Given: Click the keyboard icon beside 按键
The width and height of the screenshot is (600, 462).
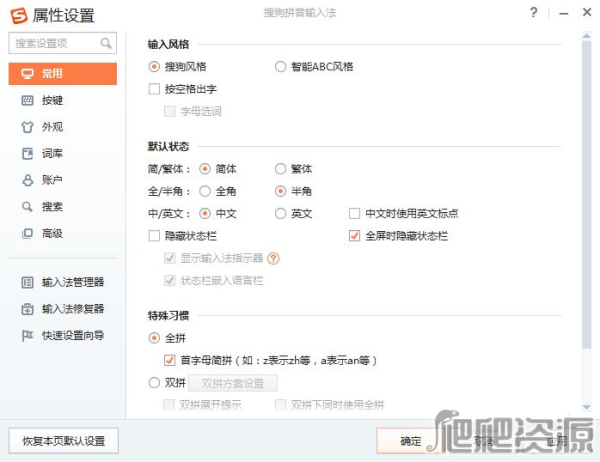Looking at the screenshot, I should (x=27, y=100).
